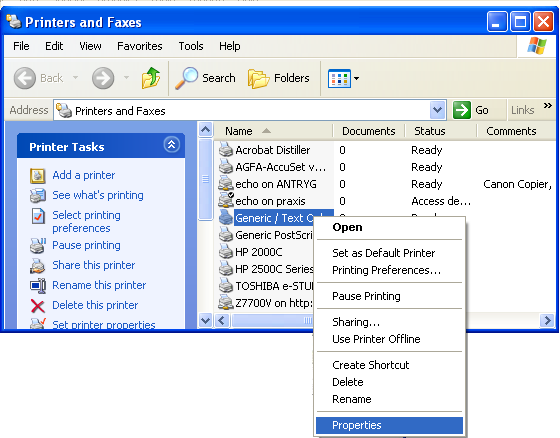Select the Generic PostScript printer icon

click(226, 235)
